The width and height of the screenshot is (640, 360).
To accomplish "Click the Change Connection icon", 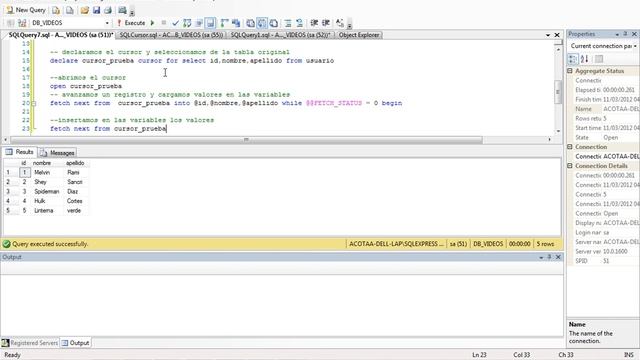I will 22,23.
